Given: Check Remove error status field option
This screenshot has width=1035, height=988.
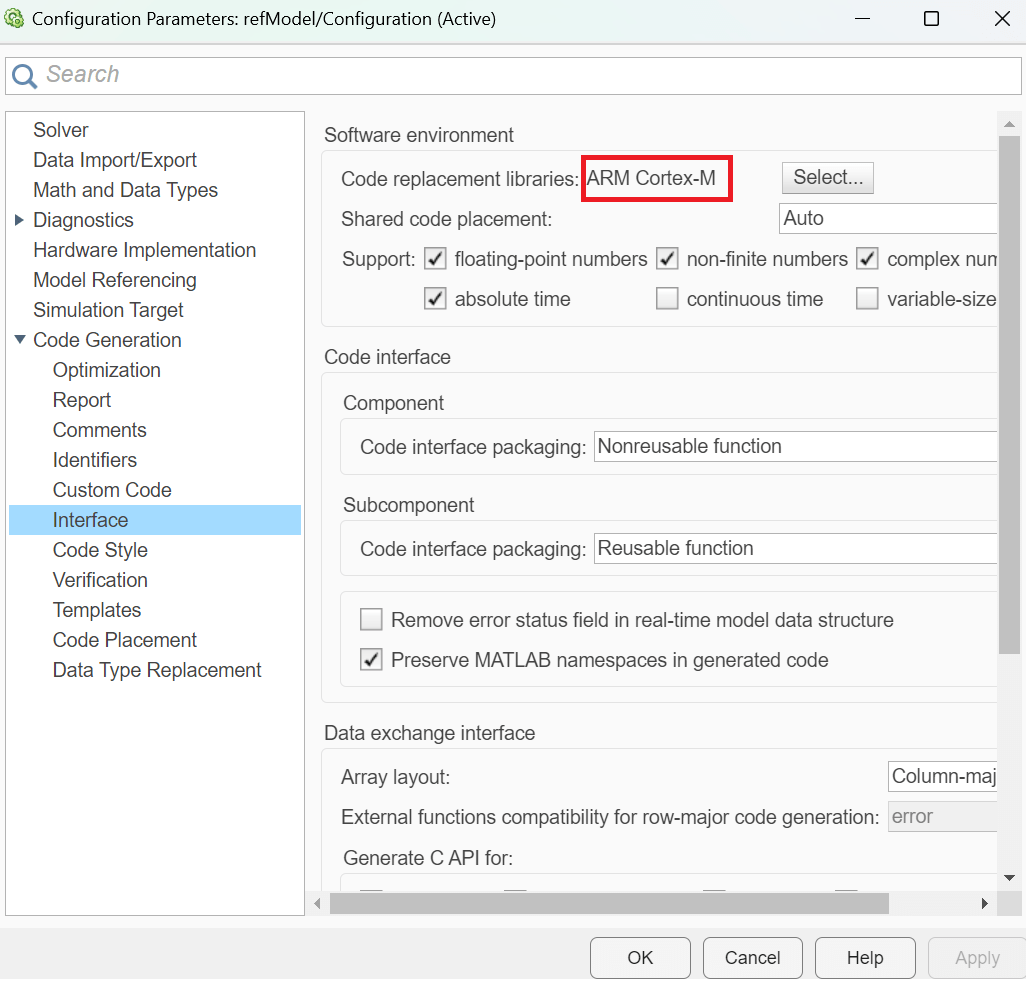Looking at the screenshot, I should 371,620.
